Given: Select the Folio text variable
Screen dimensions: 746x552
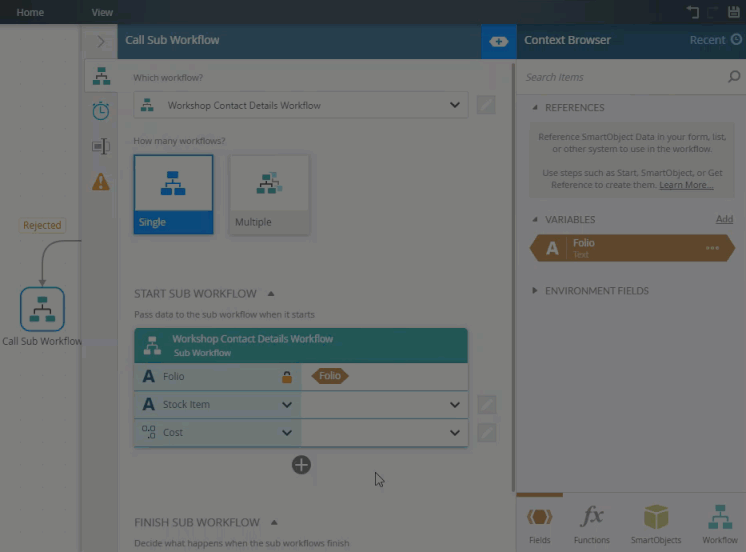Looking at the screenshot, I should point(632,248).
